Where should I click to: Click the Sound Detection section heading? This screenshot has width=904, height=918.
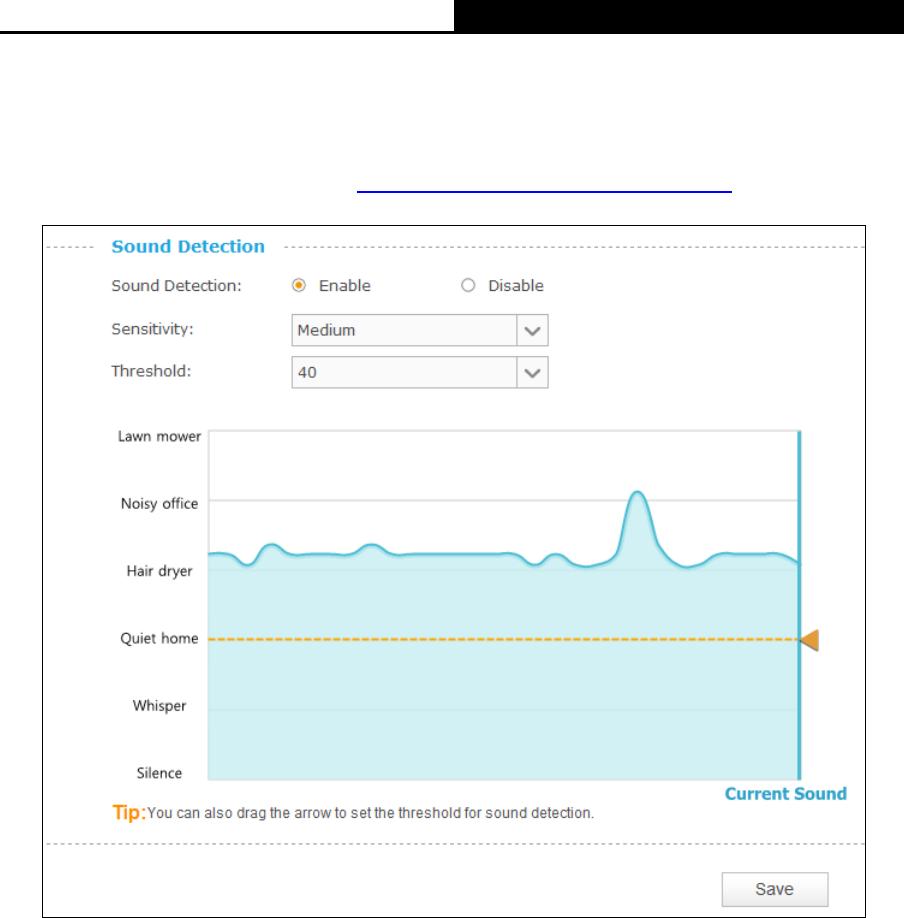pyautogui.click(x=188, y=246)
